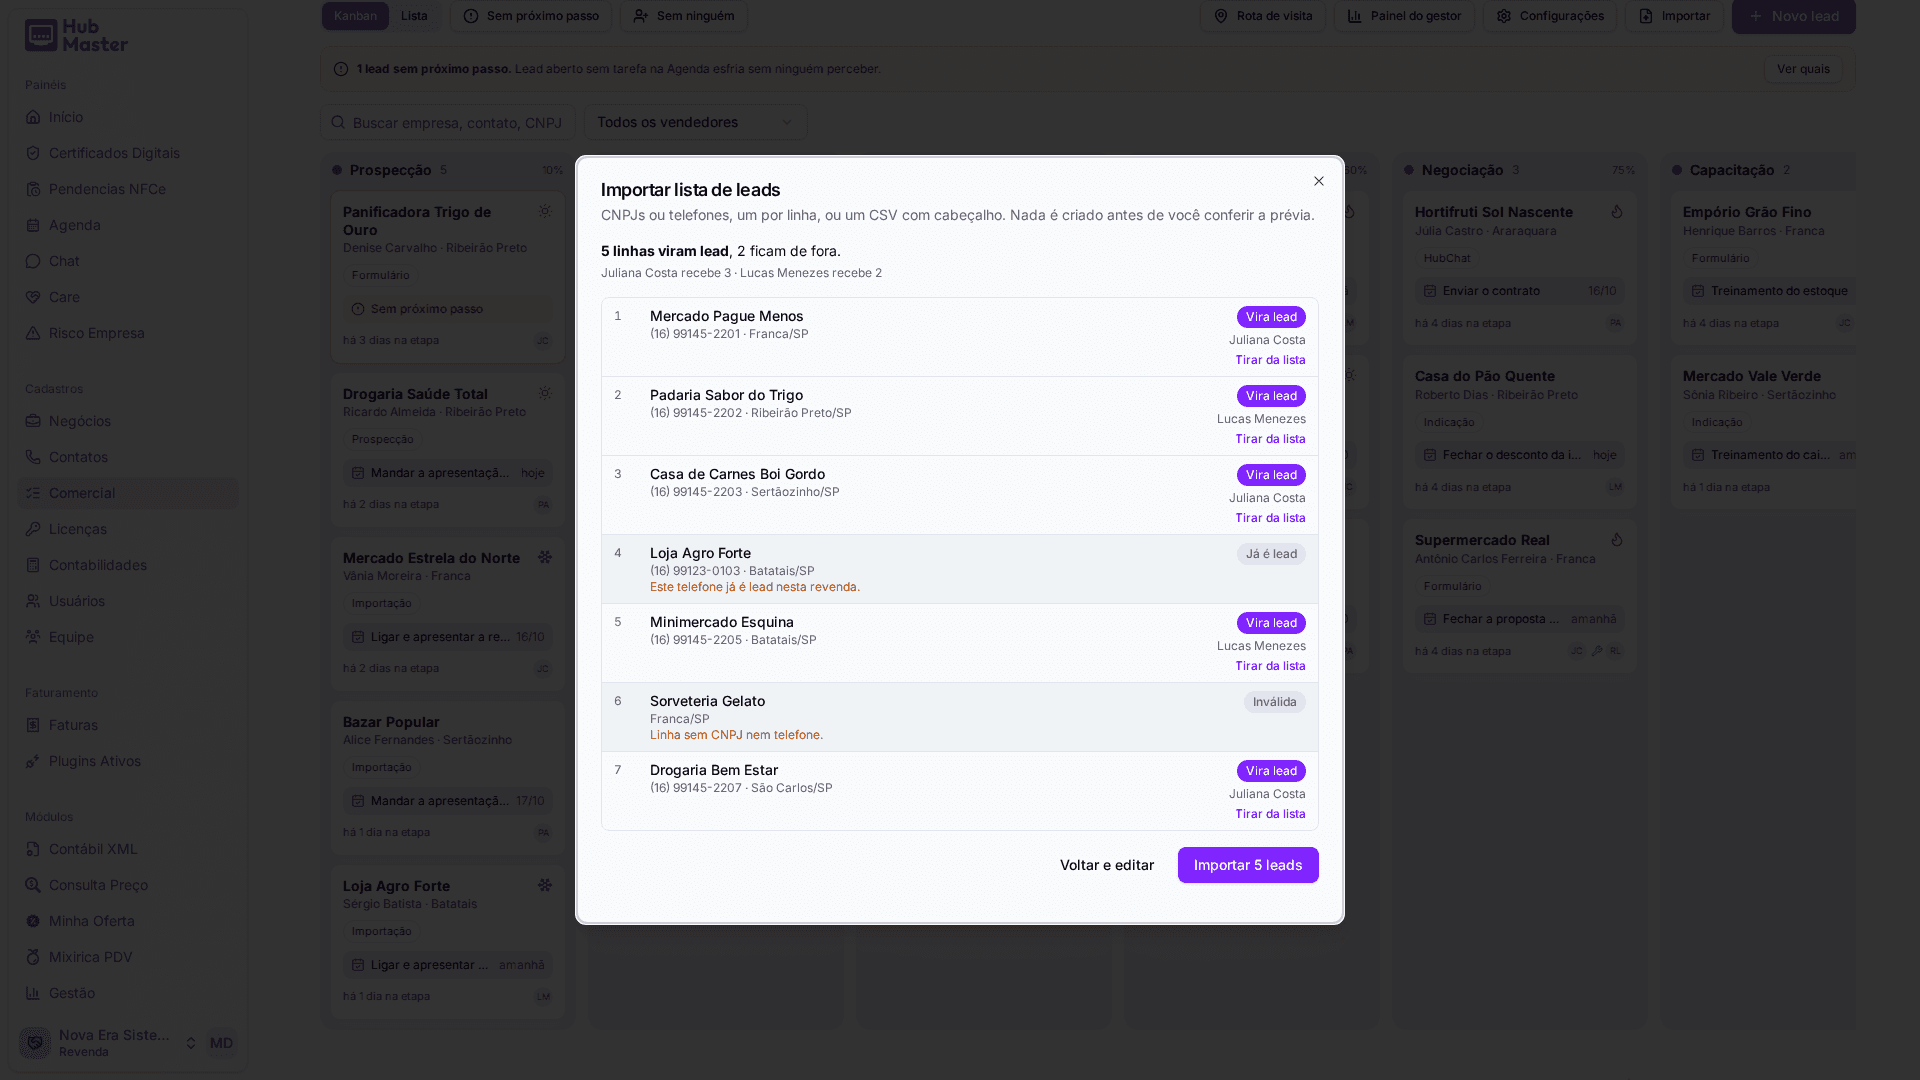Open Licenças section

tap(128, 529)
